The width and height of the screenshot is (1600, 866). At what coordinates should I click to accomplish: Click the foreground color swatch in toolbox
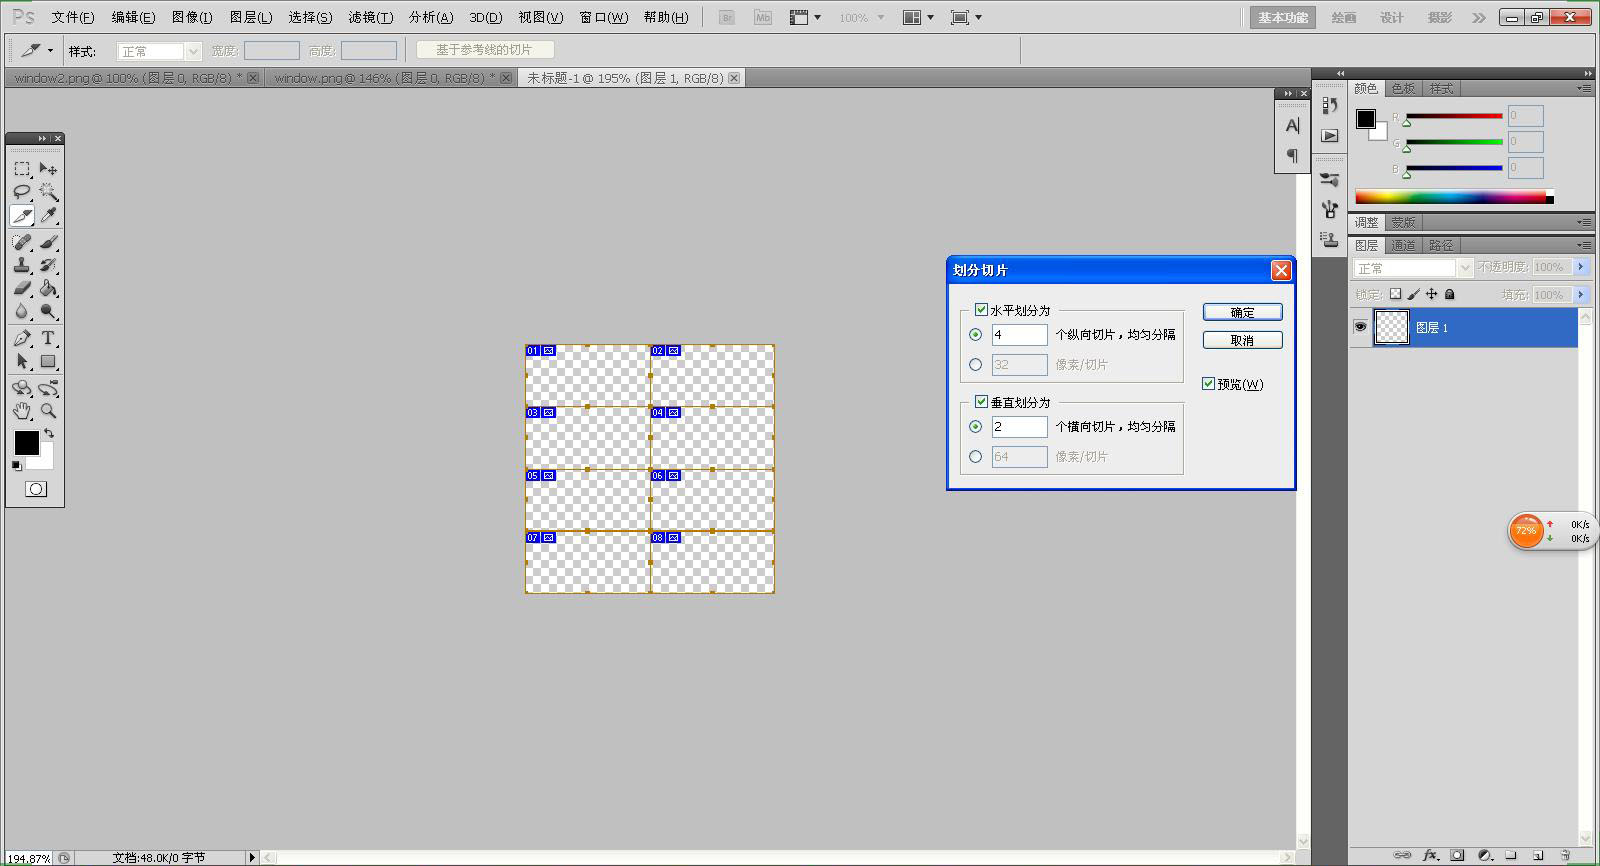[27, 443]
